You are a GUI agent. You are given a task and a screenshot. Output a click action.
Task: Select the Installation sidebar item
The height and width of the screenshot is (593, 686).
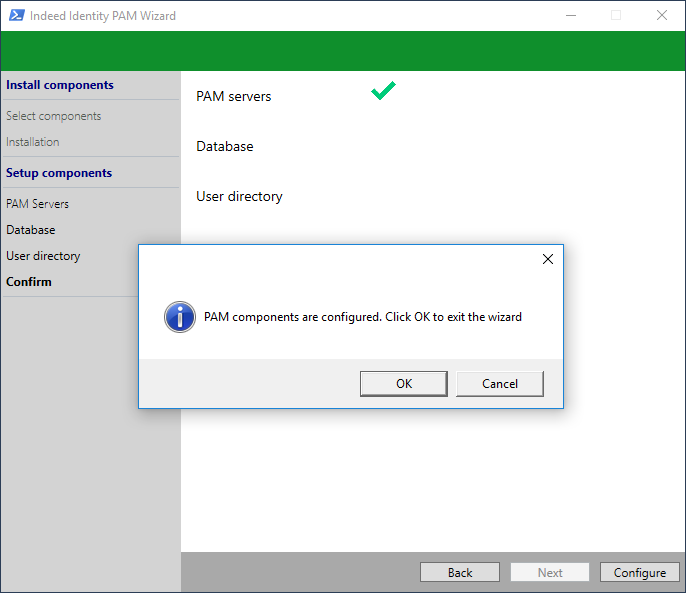tap(33, 142)
